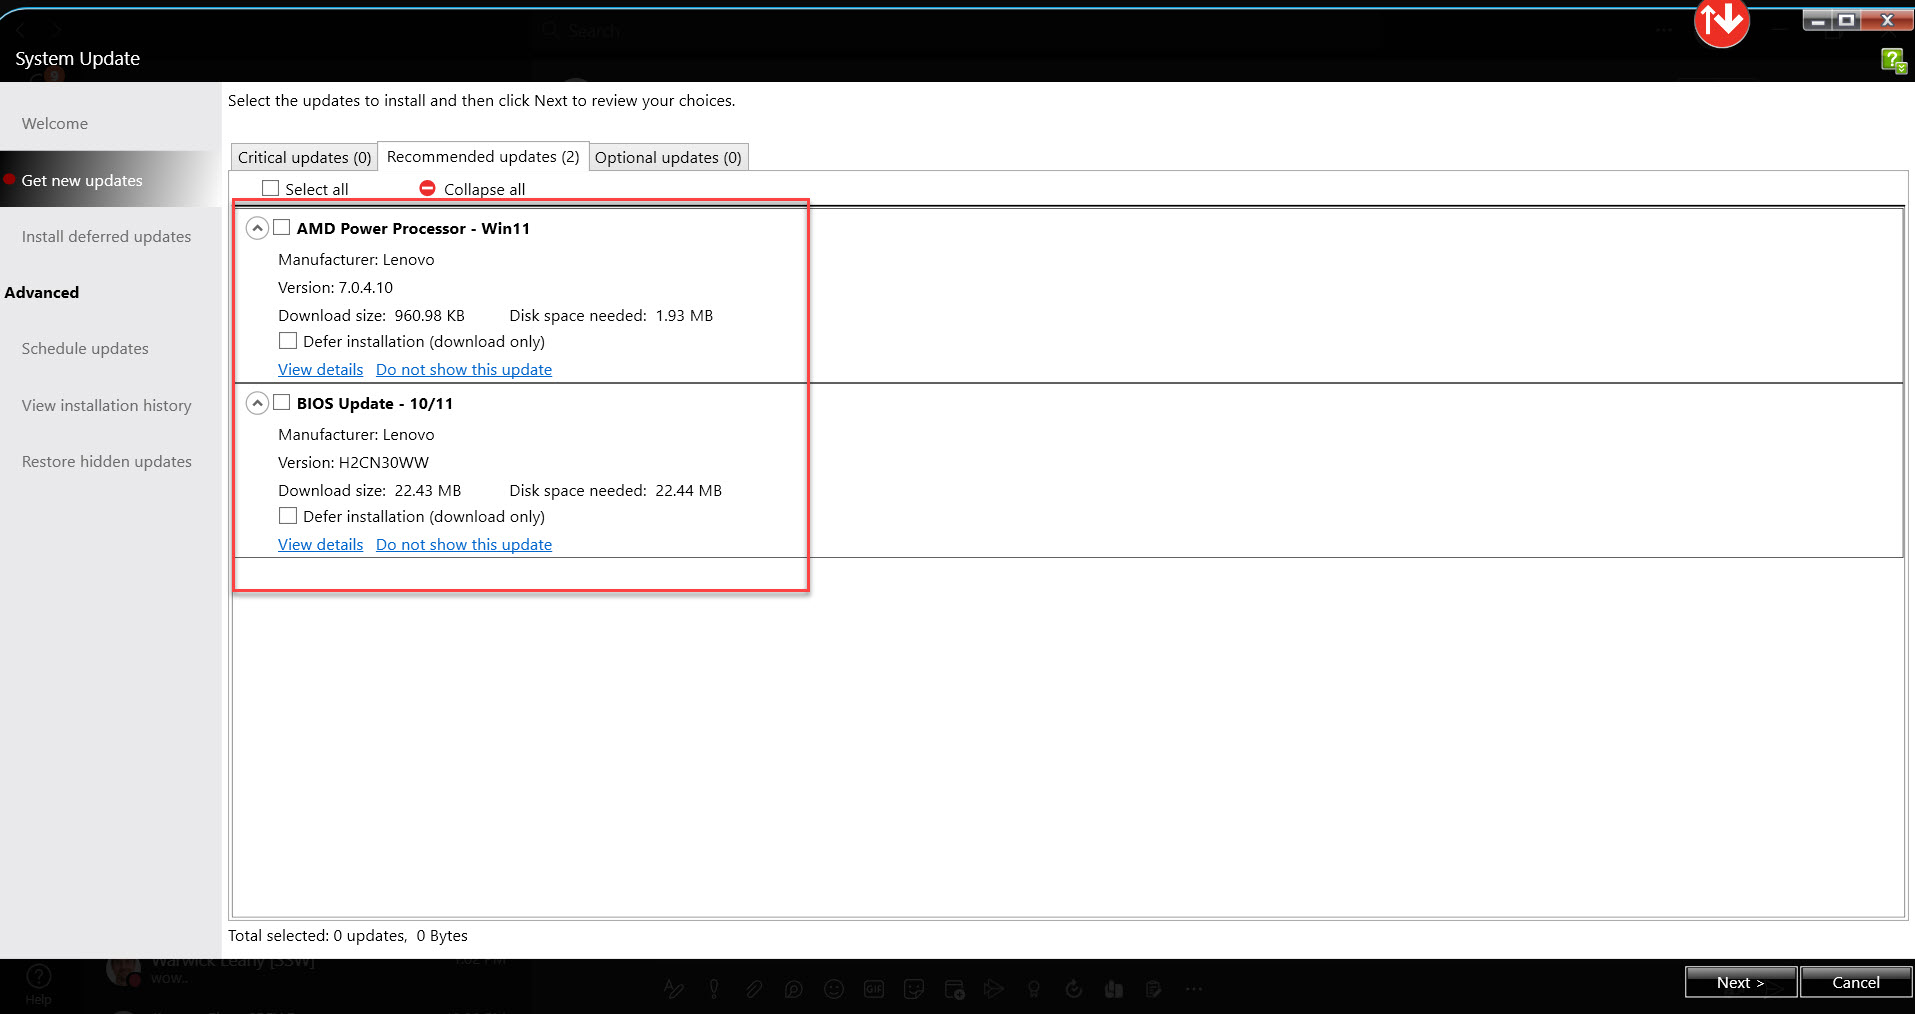Screen dimensions: 1915x1014
Task: Click the red up-down arrows icon
Action: click(1721, 21)
